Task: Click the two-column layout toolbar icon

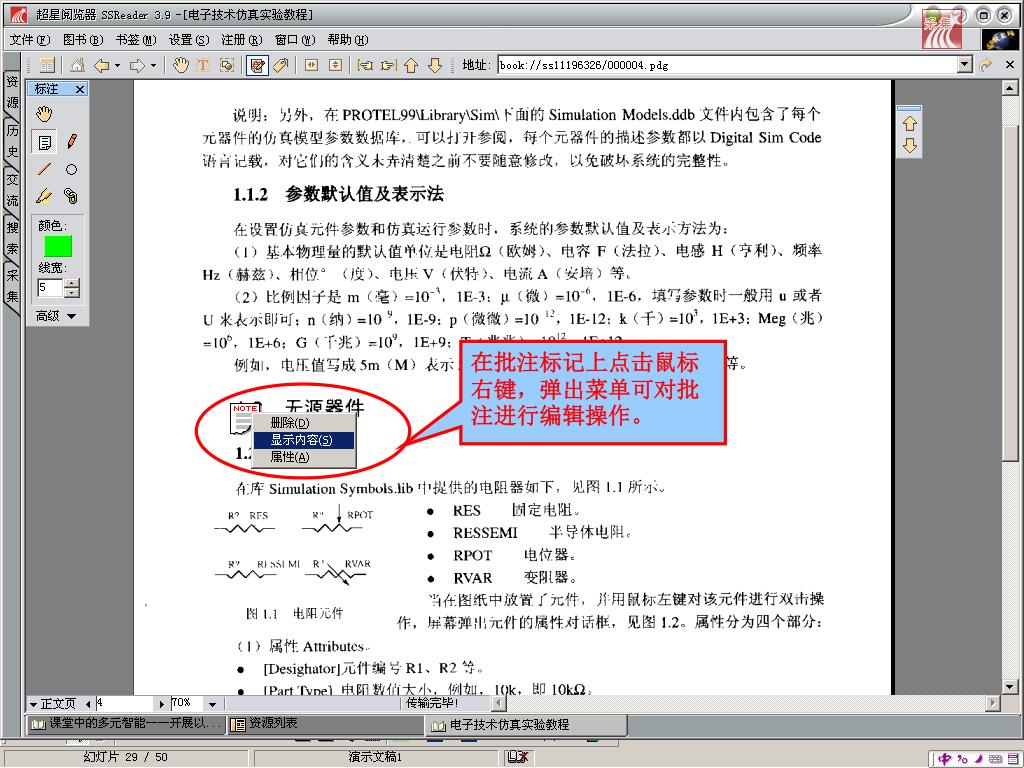Action: (x=47, y=65)
